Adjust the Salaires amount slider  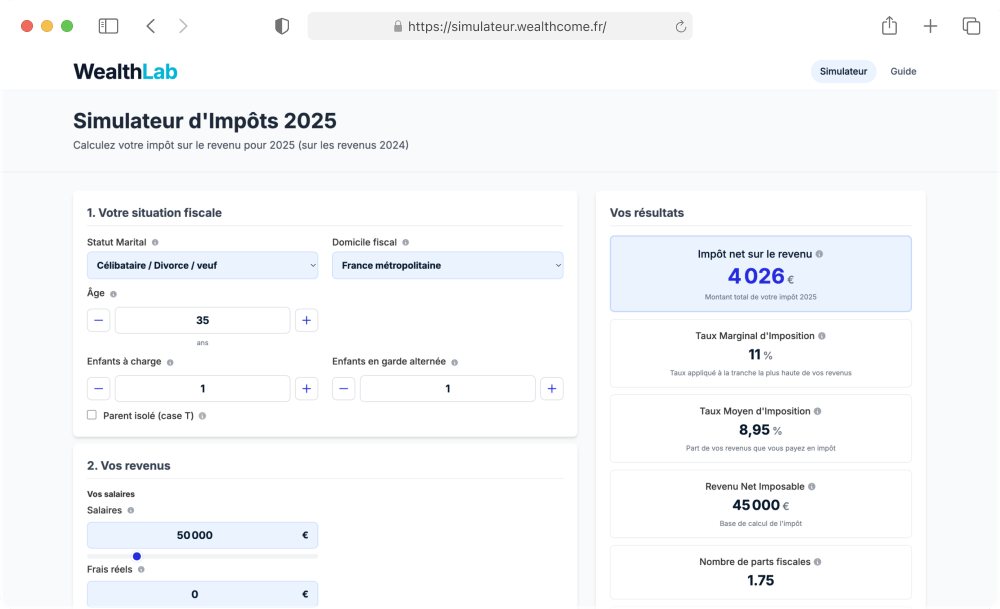pos(136,556)
